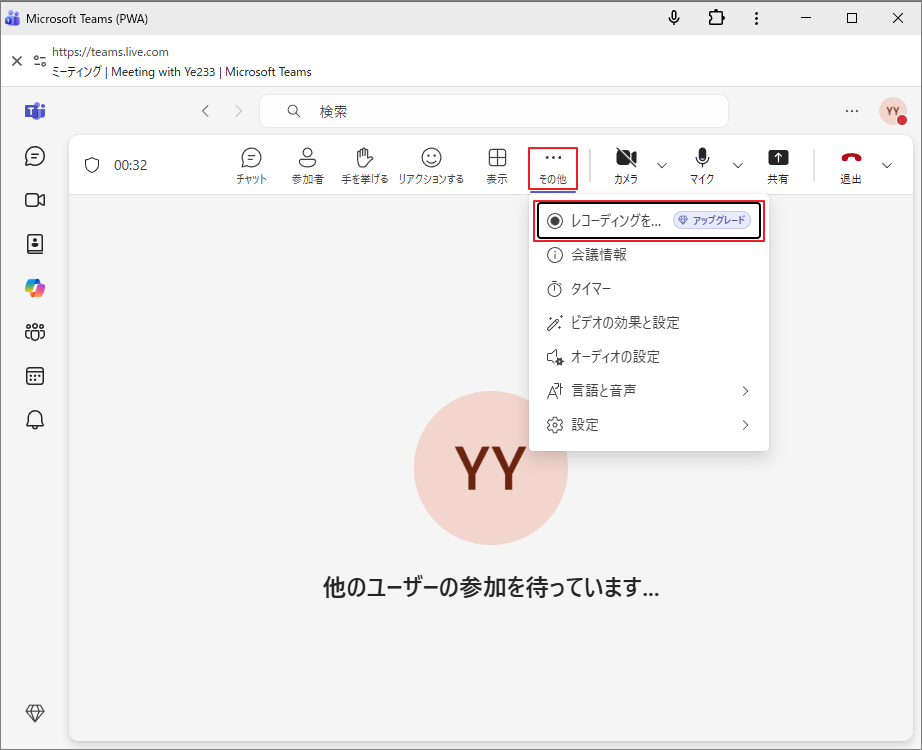The image size is (922, 750).
Task: Click the meeting shield security icon
Action: tap(92, 165)
